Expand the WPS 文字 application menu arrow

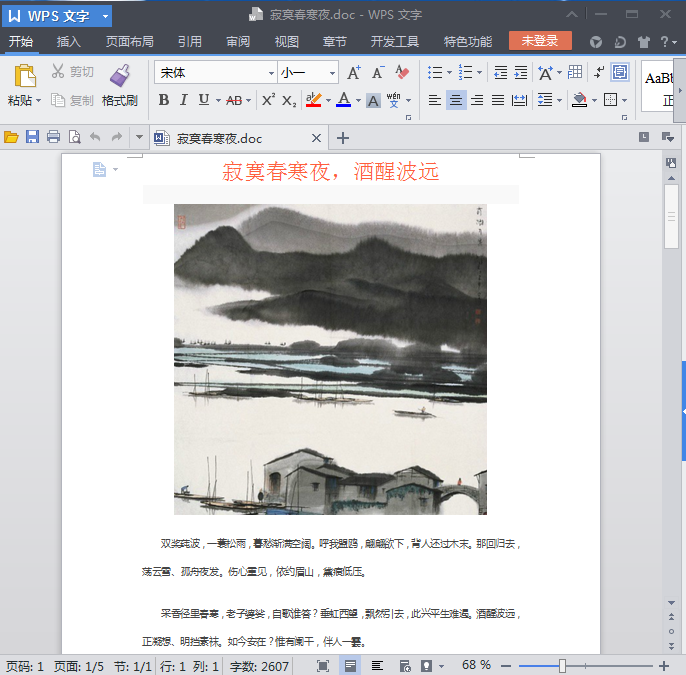click(x=105, y=17)
